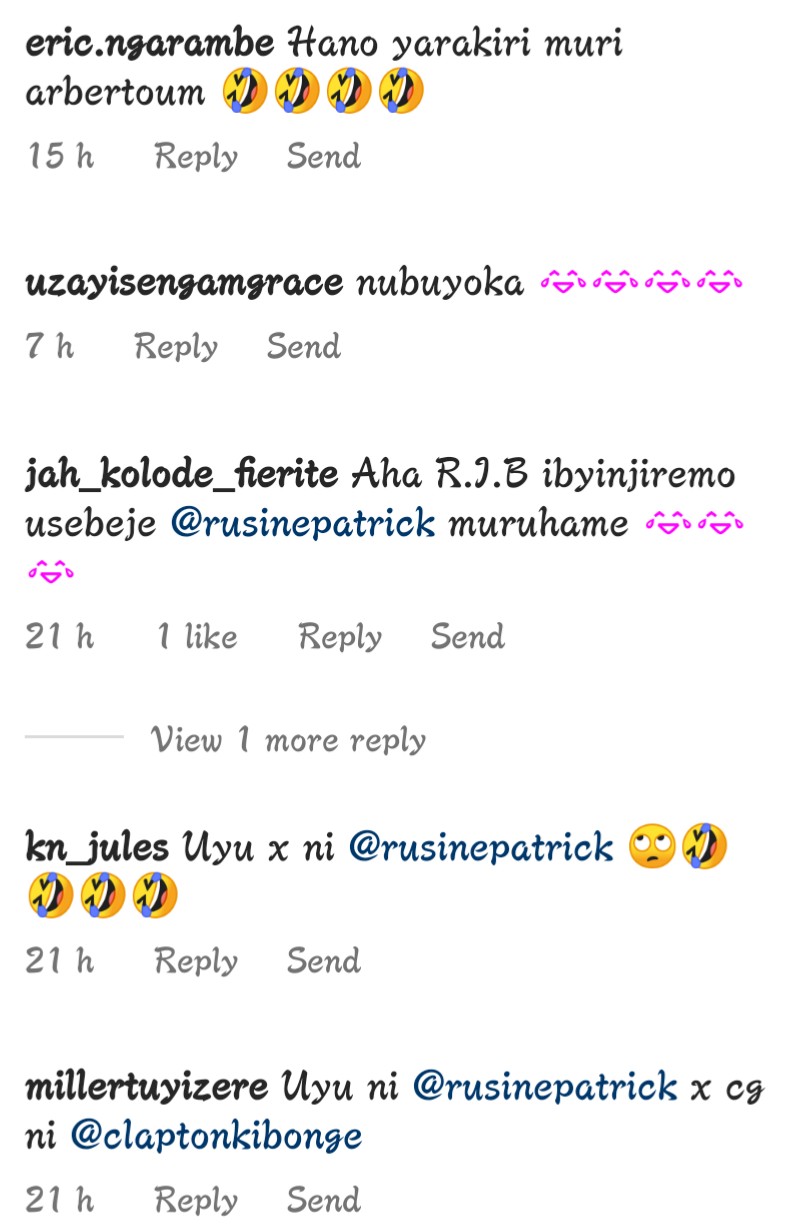This screenshot has height=1226, width=797.
Task: Open kn_jules's profile username
Action: (97, 848)
